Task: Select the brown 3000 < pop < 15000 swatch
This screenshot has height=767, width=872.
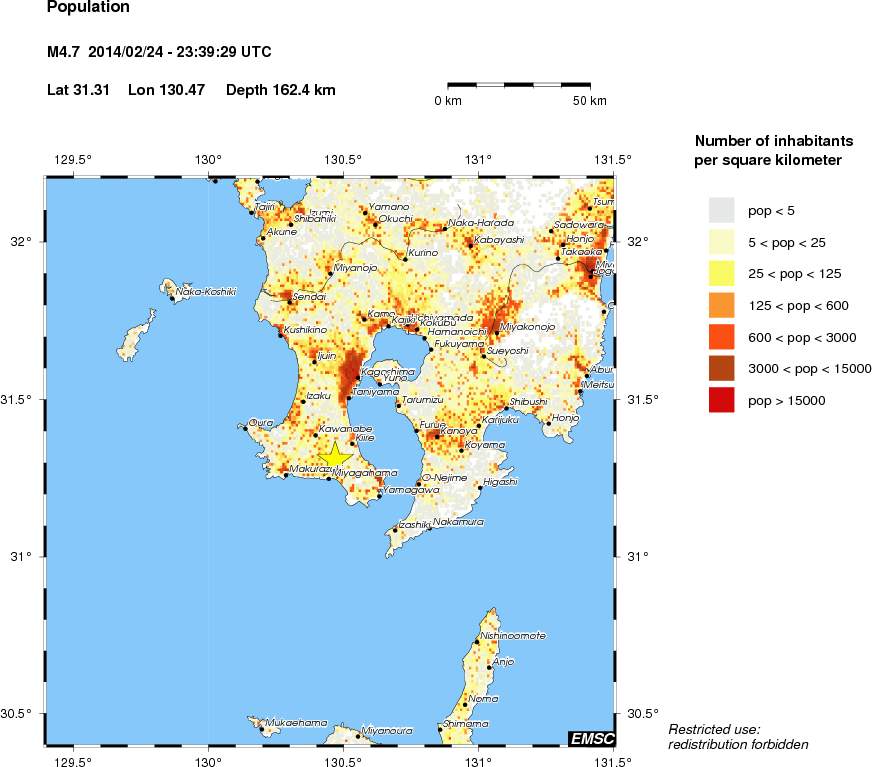Action: point(722,368)
